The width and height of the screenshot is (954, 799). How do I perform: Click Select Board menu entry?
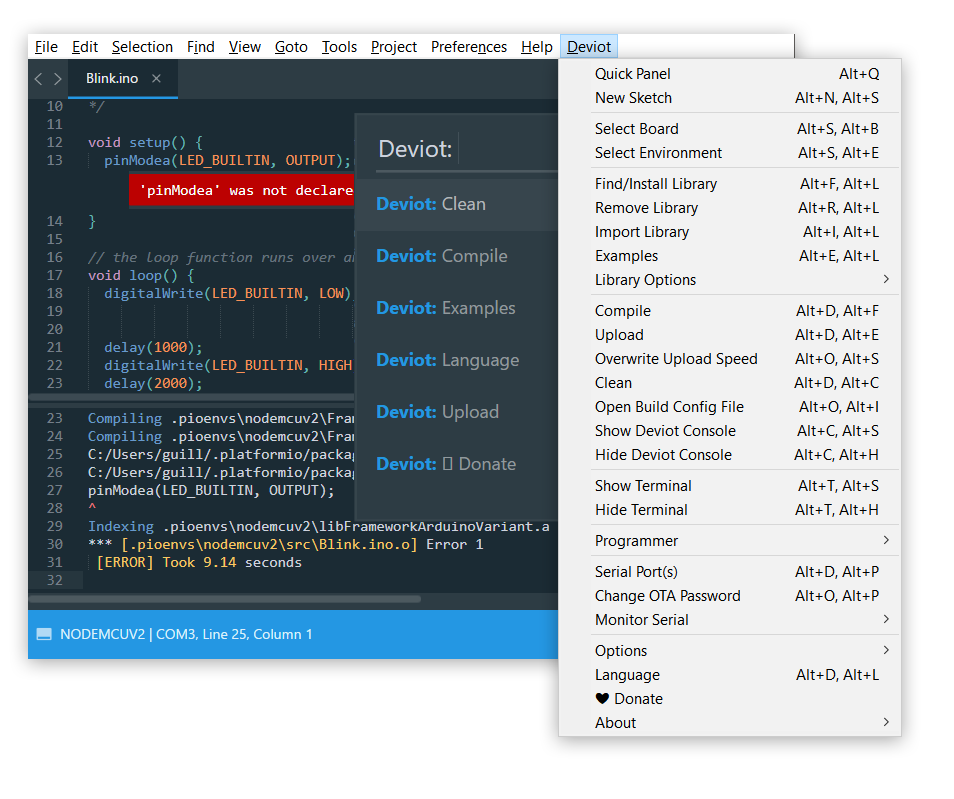pos(636,129)
